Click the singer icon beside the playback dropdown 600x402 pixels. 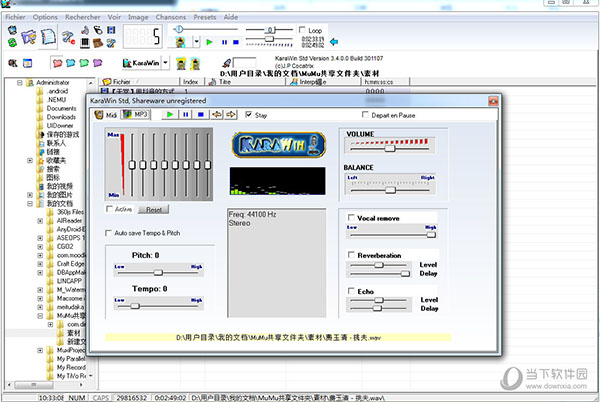[181, 42]
